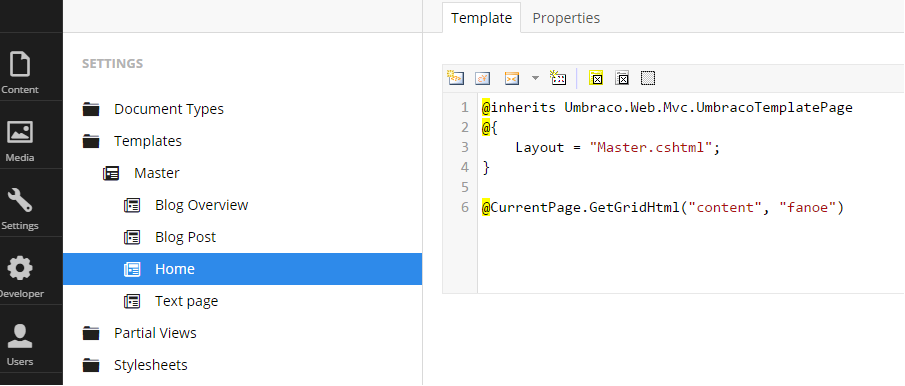Open the Users section
This screenshot has height=386, width=905.
coord(20,344)
